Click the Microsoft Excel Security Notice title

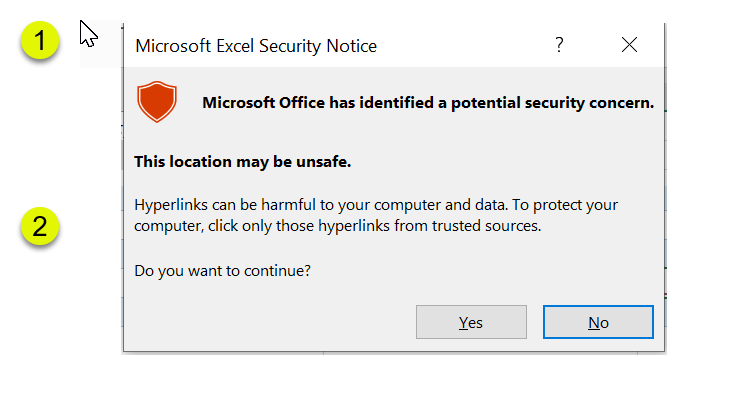256,46
